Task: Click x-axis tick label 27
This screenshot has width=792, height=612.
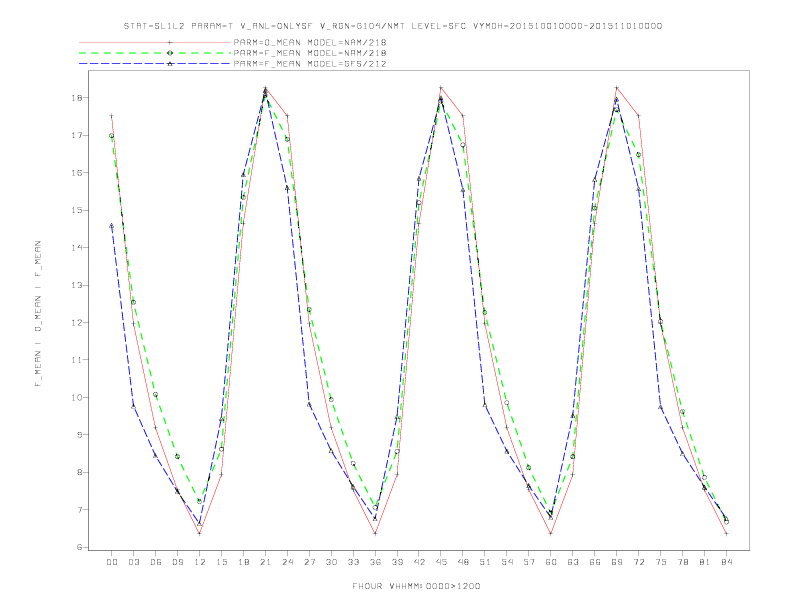Action: [x=309, y=562]
